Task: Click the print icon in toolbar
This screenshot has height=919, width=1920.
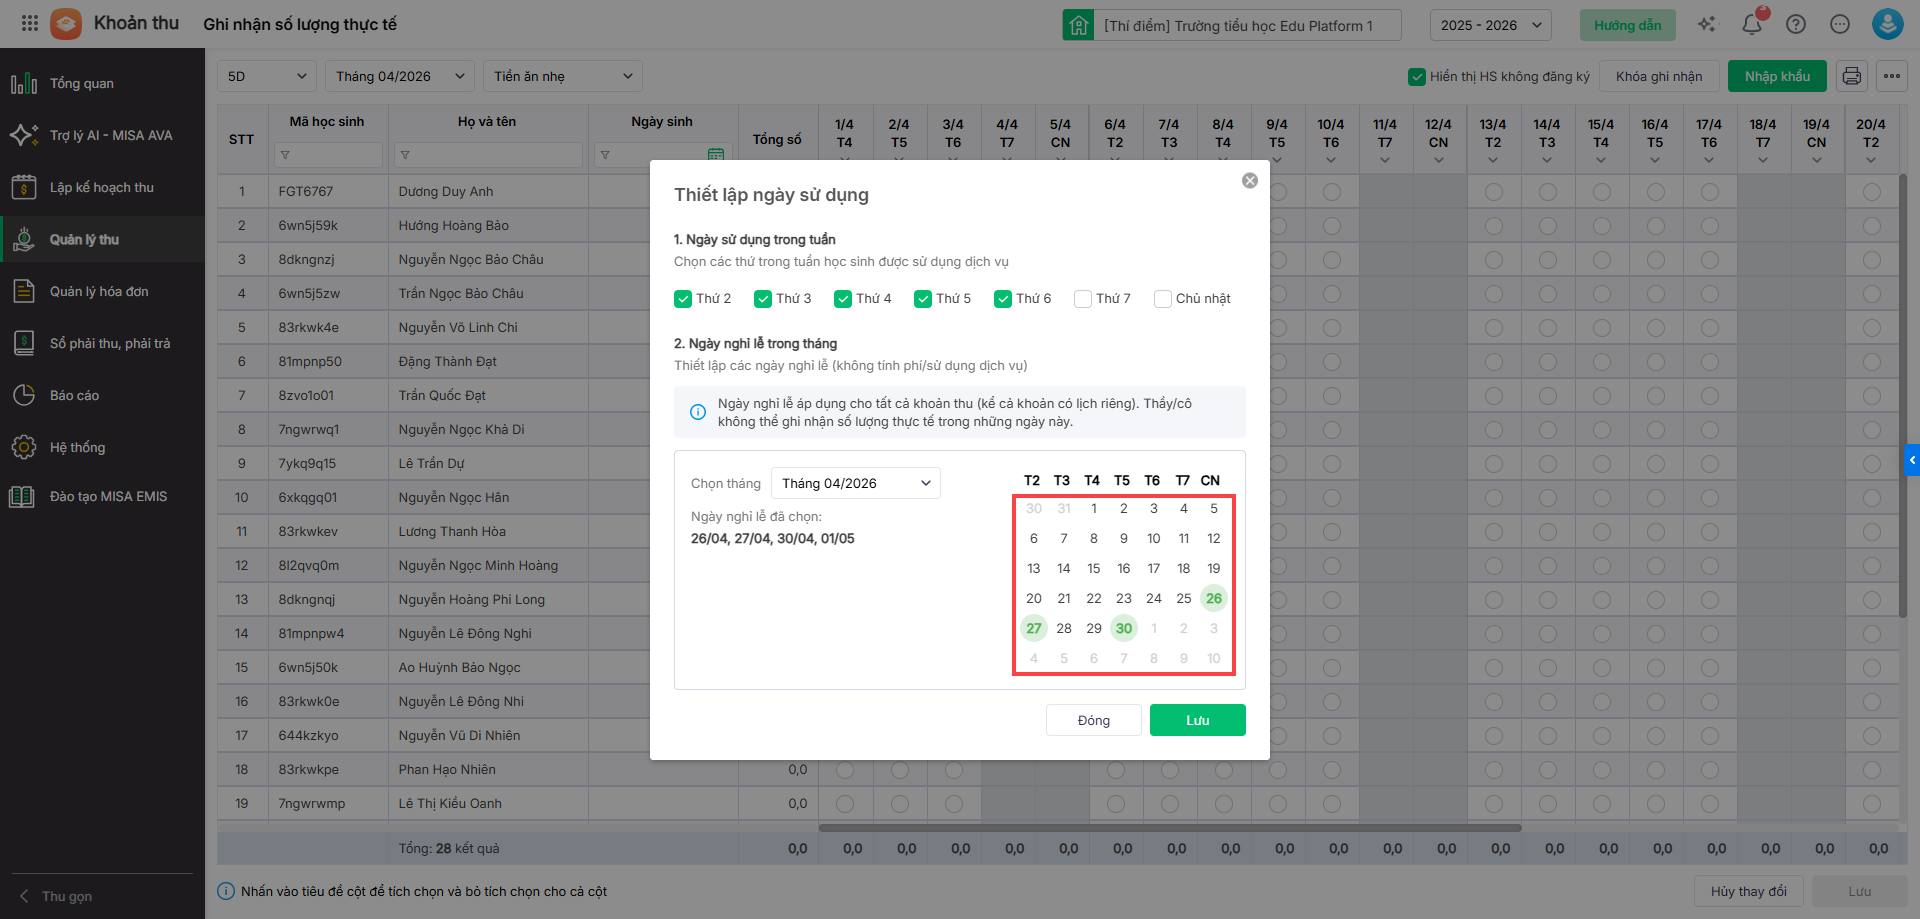Action: pos(1852,76)
